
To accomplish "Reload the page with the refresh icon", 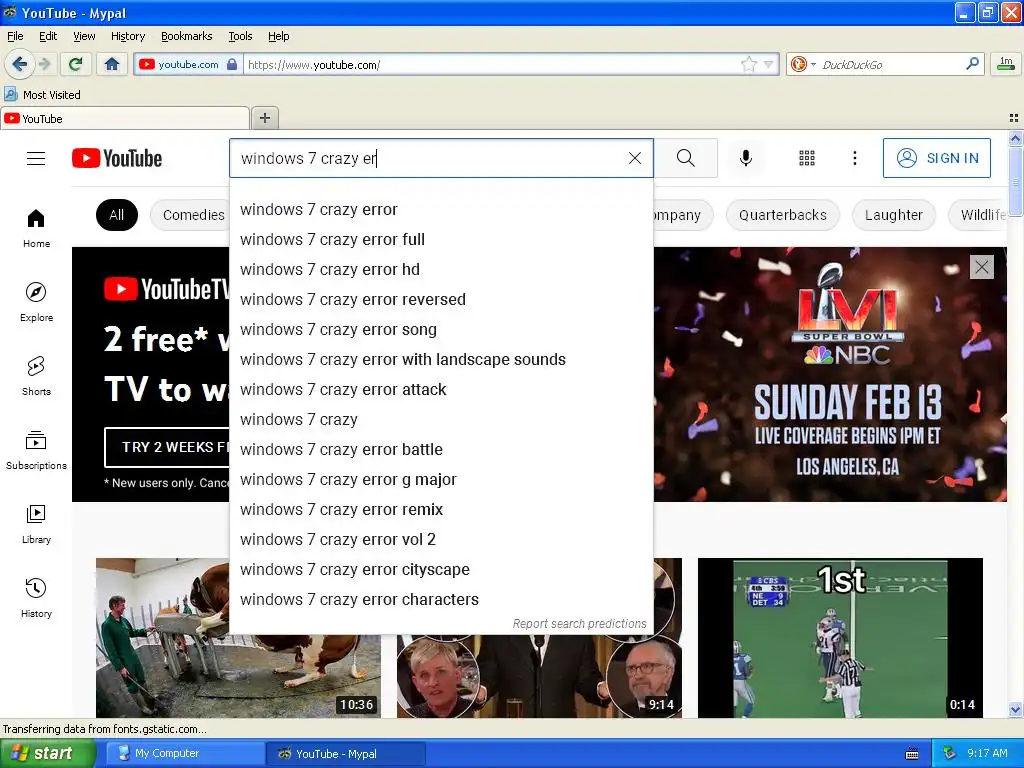I will (76, 64).
